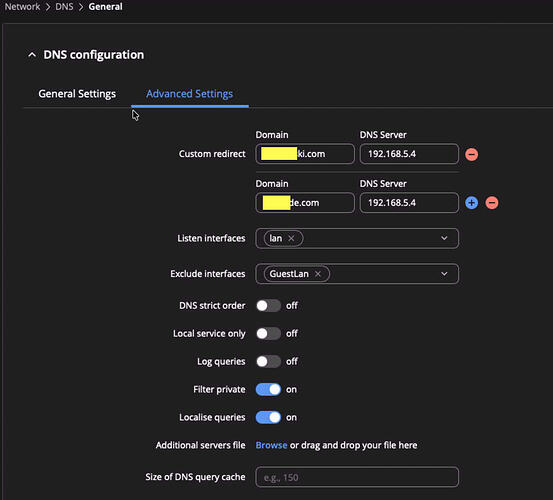Open DNS in the breadcrumb path

click(x=64, y=7)
